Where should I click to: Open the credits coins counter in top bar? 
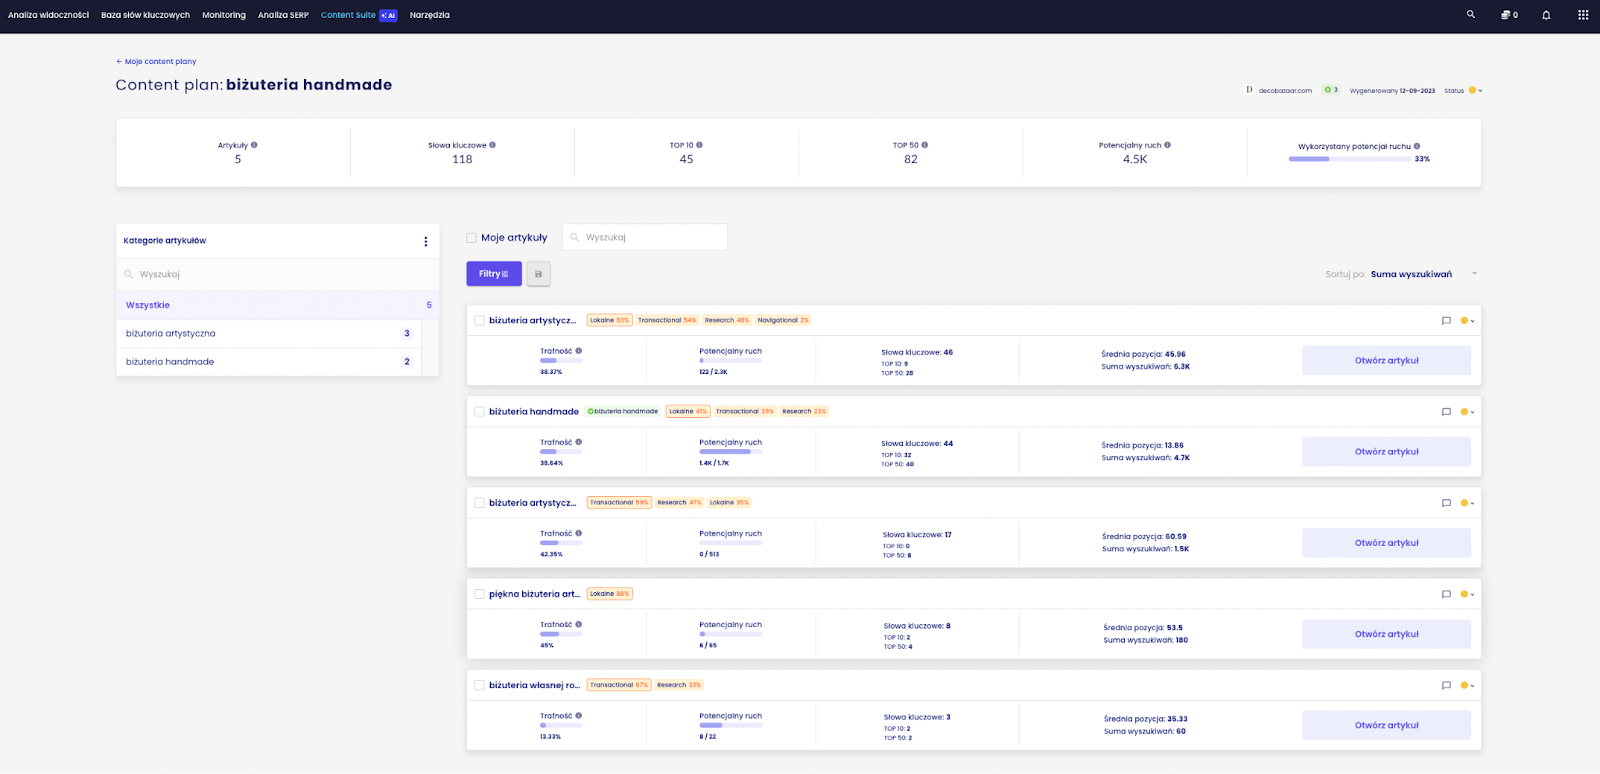[1509, 15]
